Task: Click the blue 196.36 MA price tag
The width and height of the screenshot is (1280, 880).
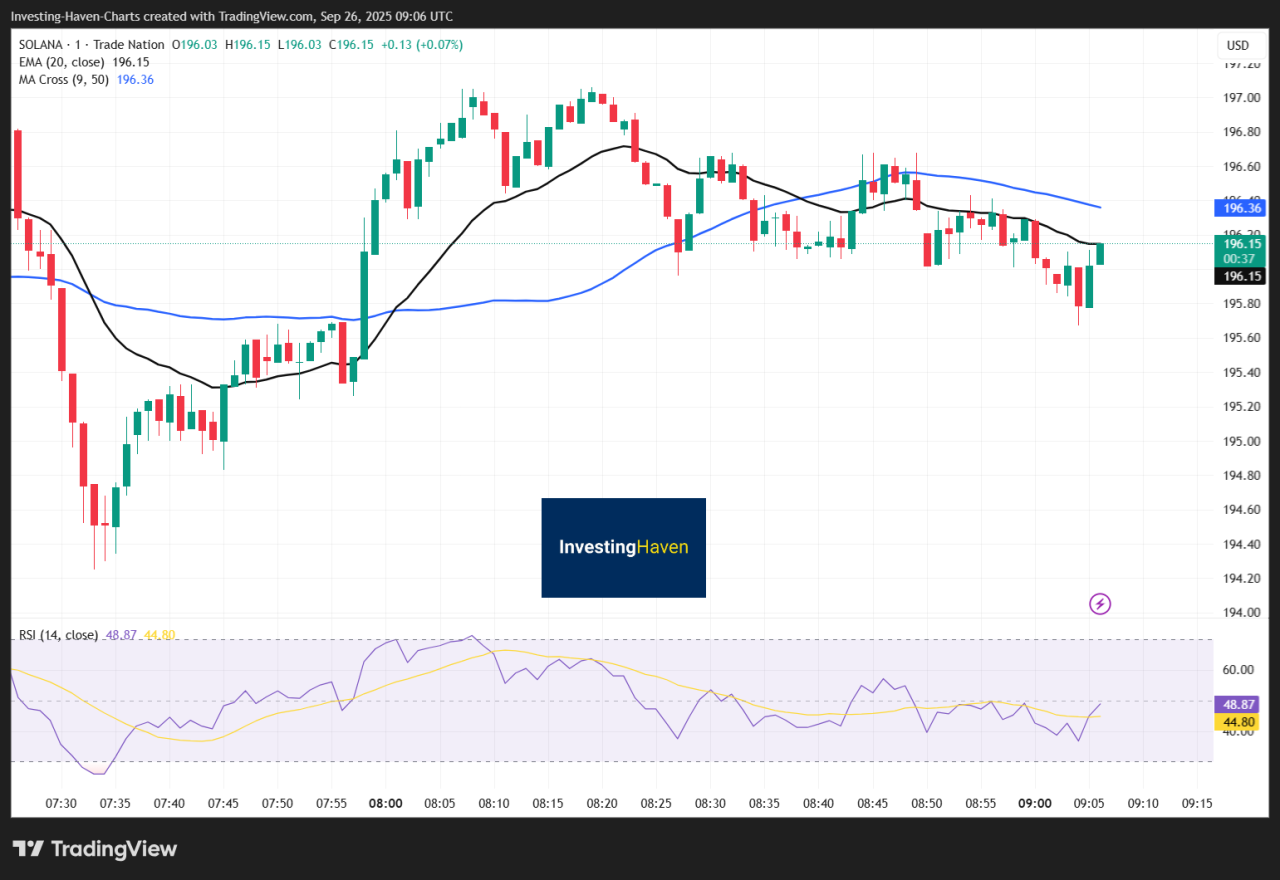Action: pos(1237,208)
